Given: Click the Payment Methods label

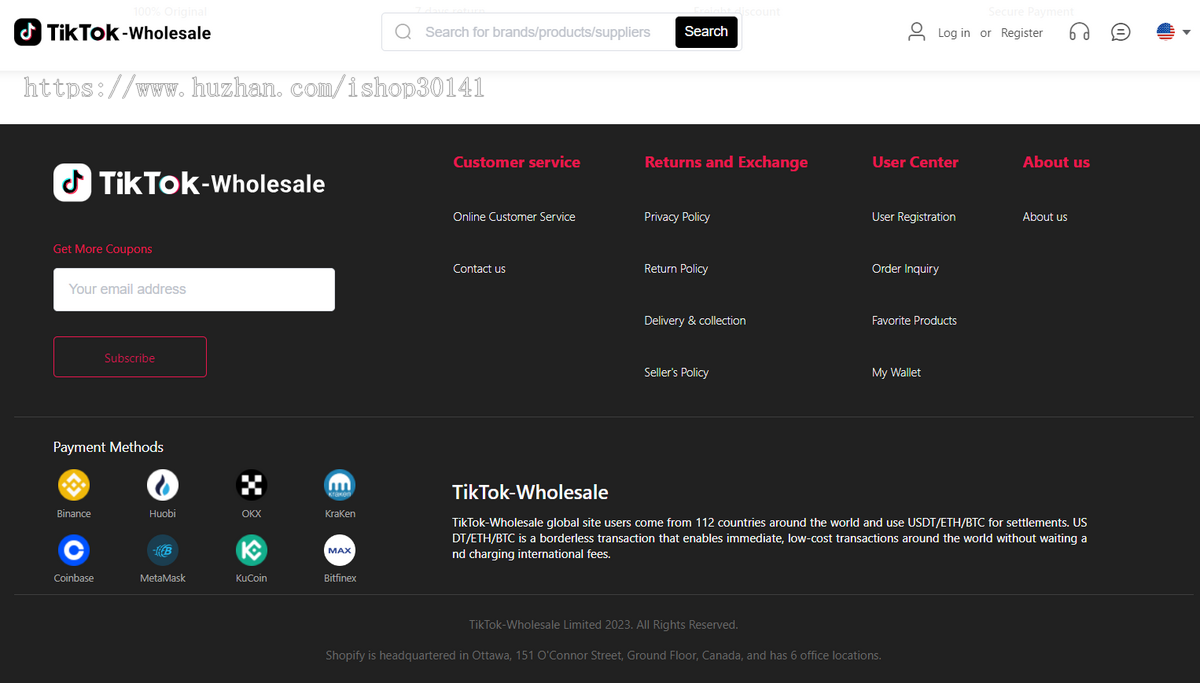Looking at the screenshot, I should (x=108, y=447).
